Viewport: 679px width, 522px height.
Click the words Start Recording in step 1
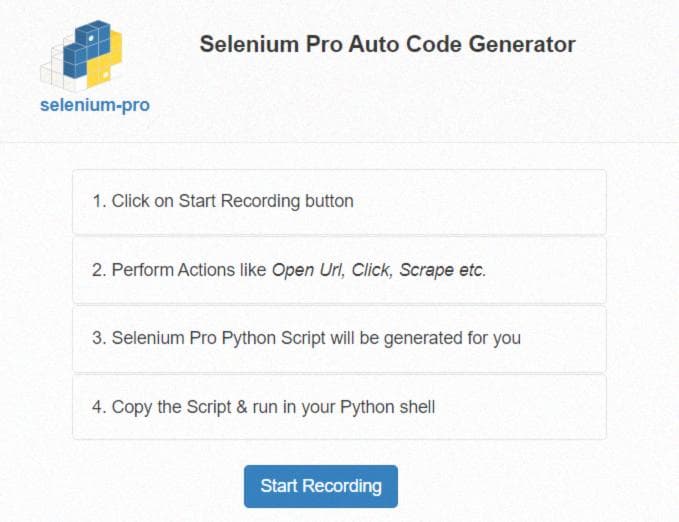(239, 201)
